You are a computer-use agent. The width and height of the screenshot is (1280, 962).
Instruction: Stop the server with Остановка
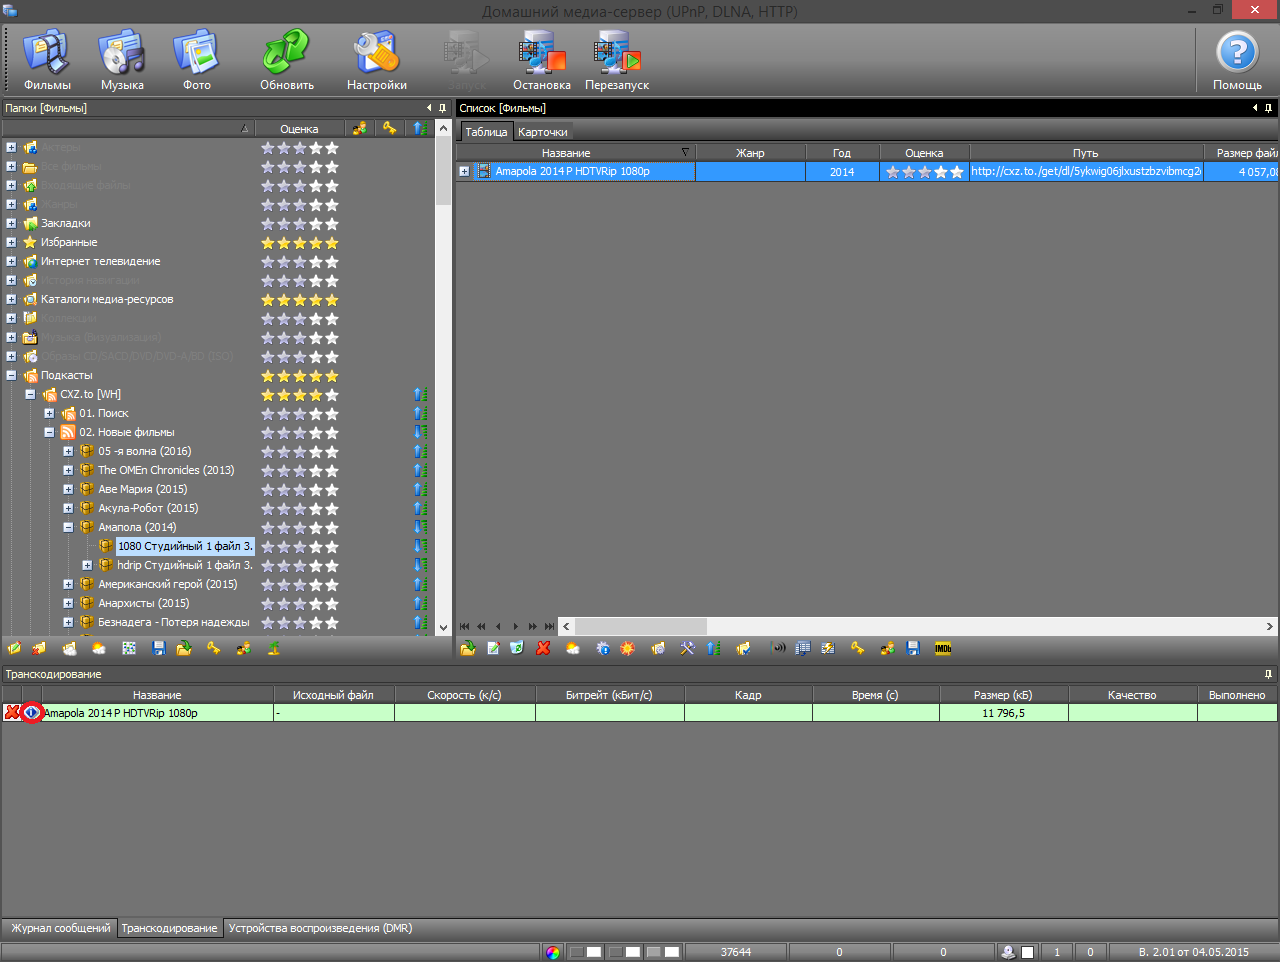pos(541,60)
